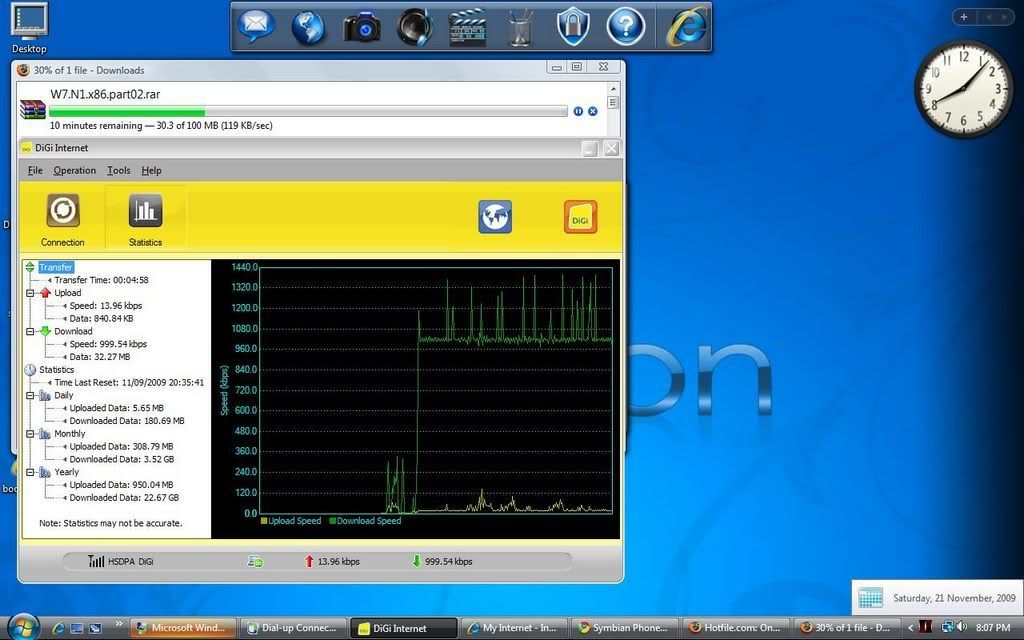Click the green download arrow in status bar
The width and height of the screenshot is (1024, 640).
point(417,561)
